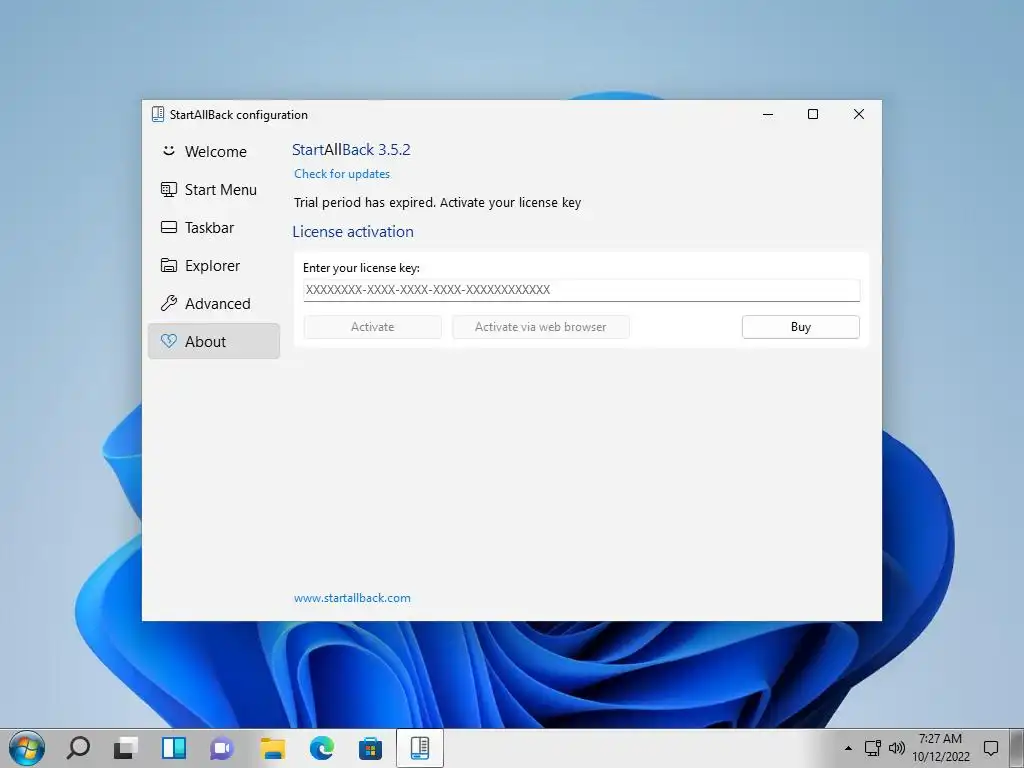Click the Check for updates link
Screen dimensions: 1024x768
342,174
